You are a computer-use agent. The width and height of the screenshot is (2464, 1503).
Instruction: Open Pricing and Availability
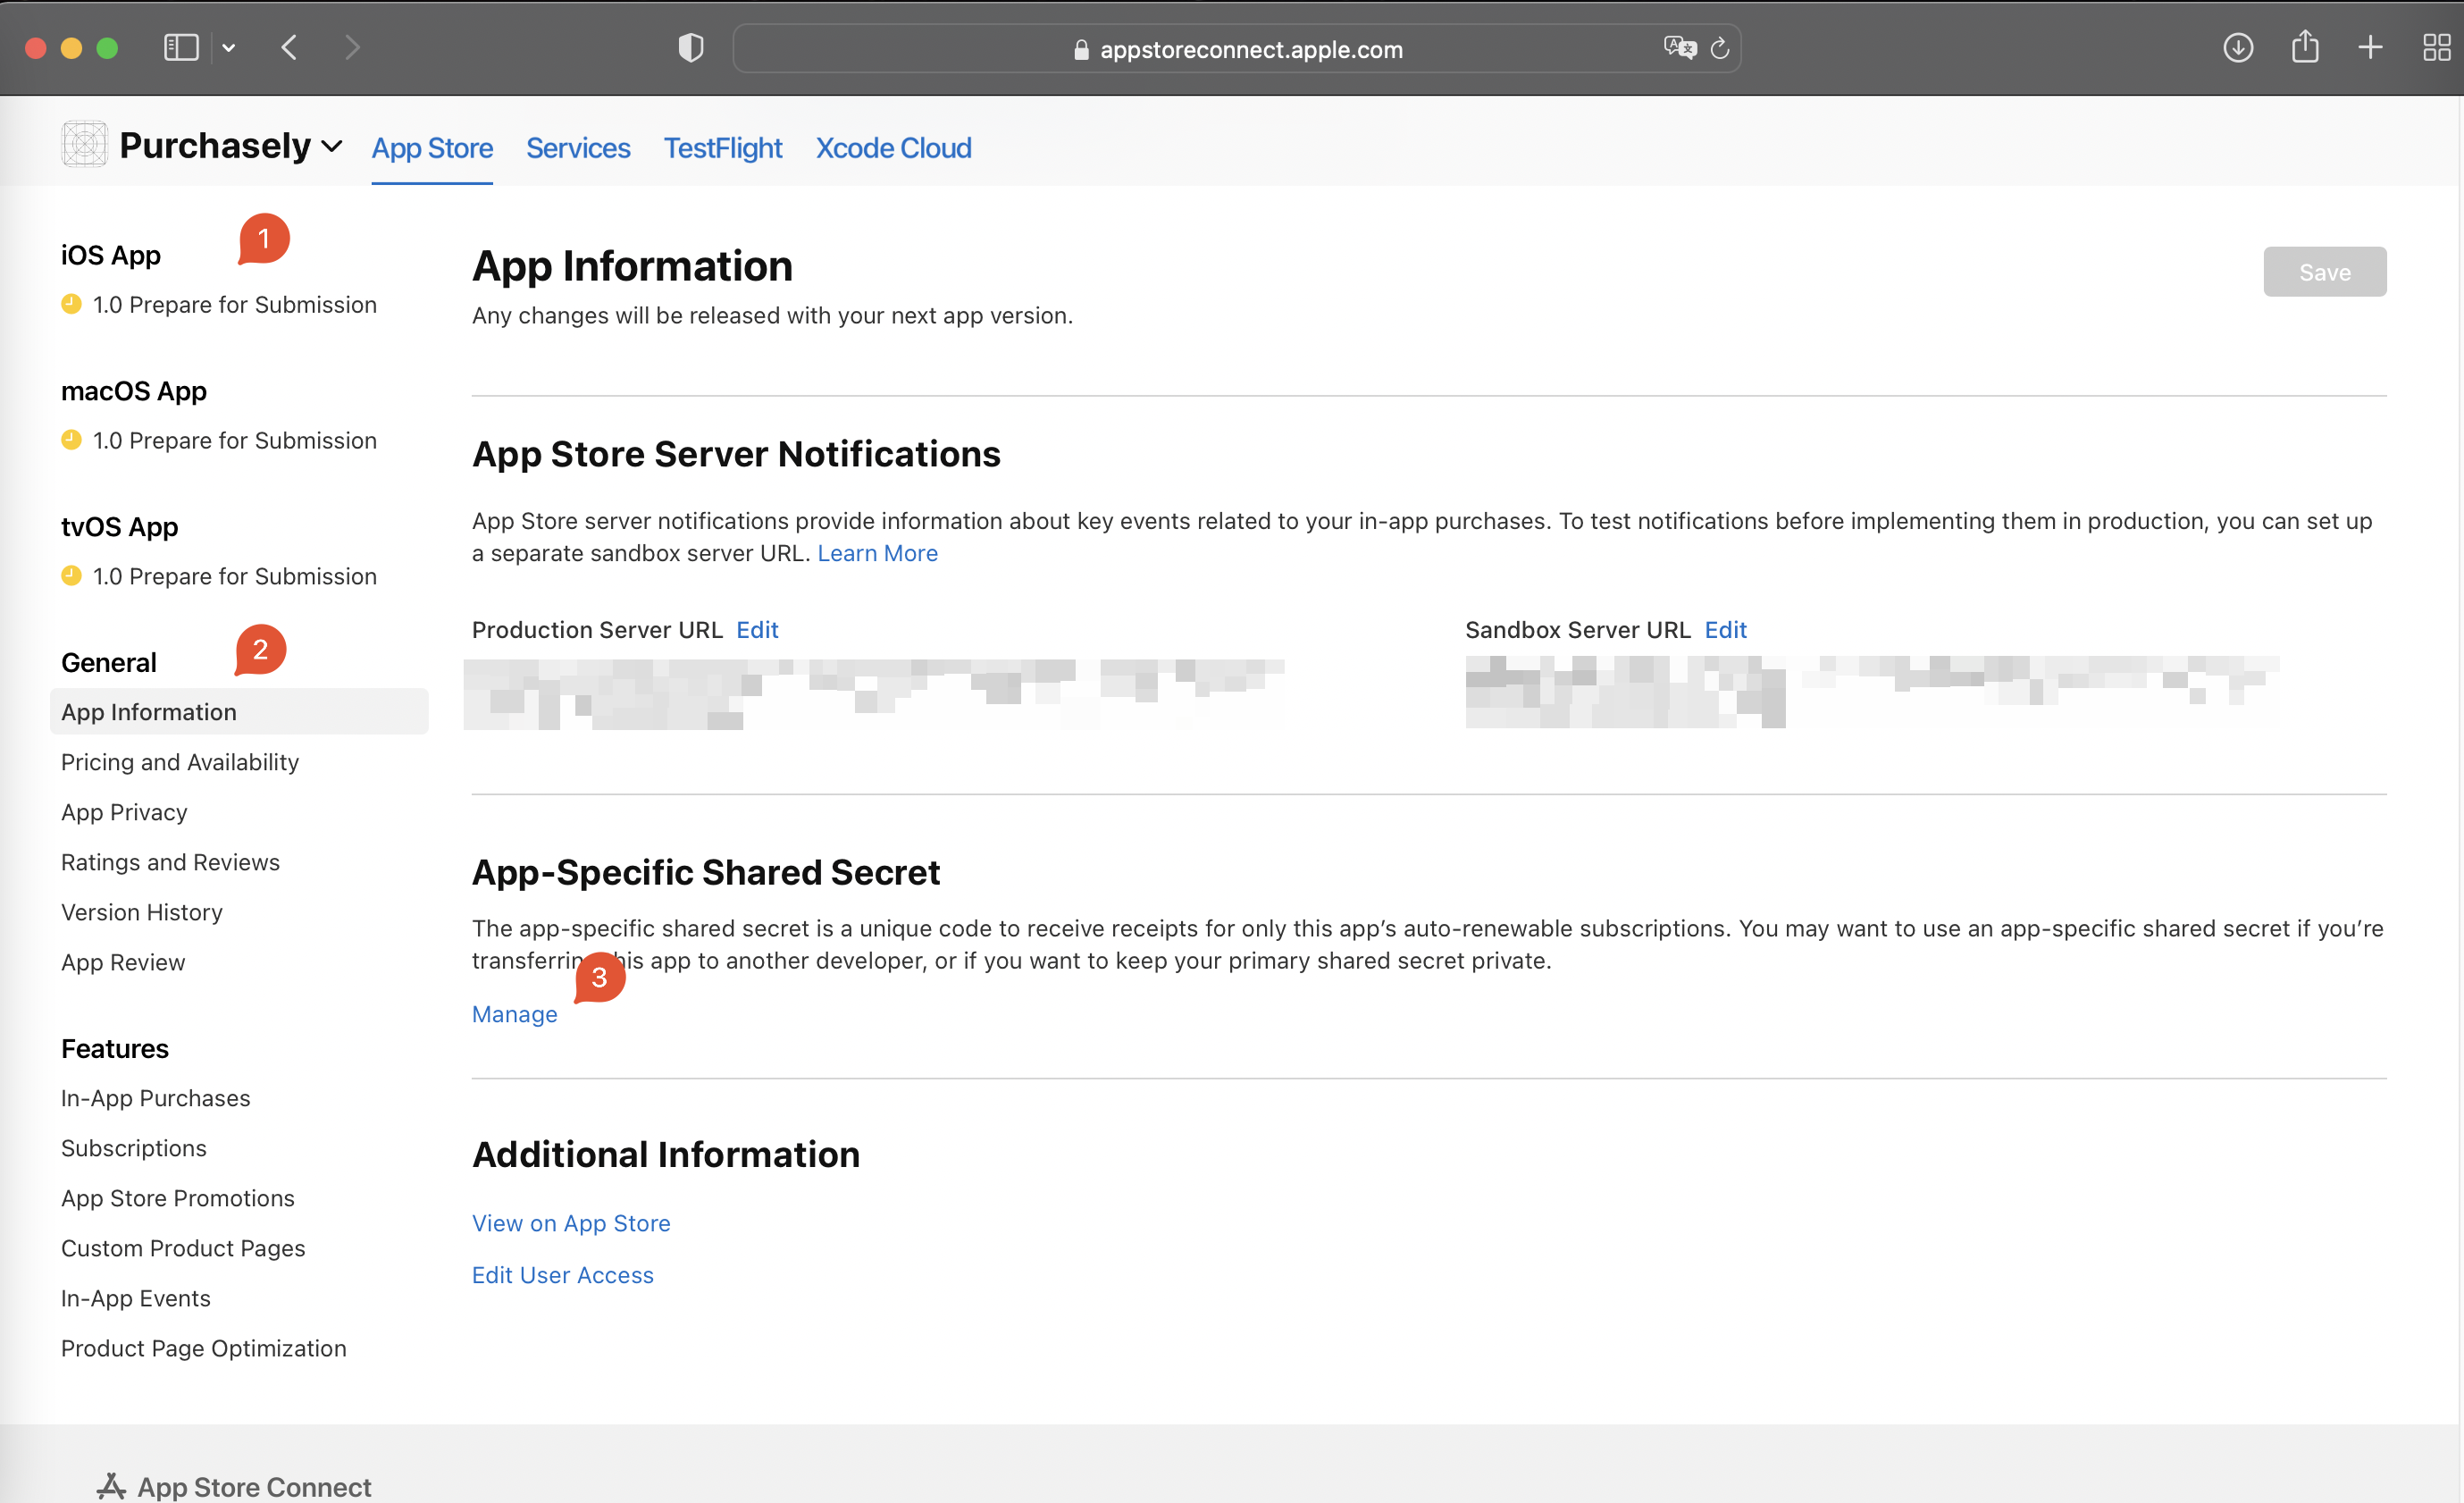[x=180, y=762]
